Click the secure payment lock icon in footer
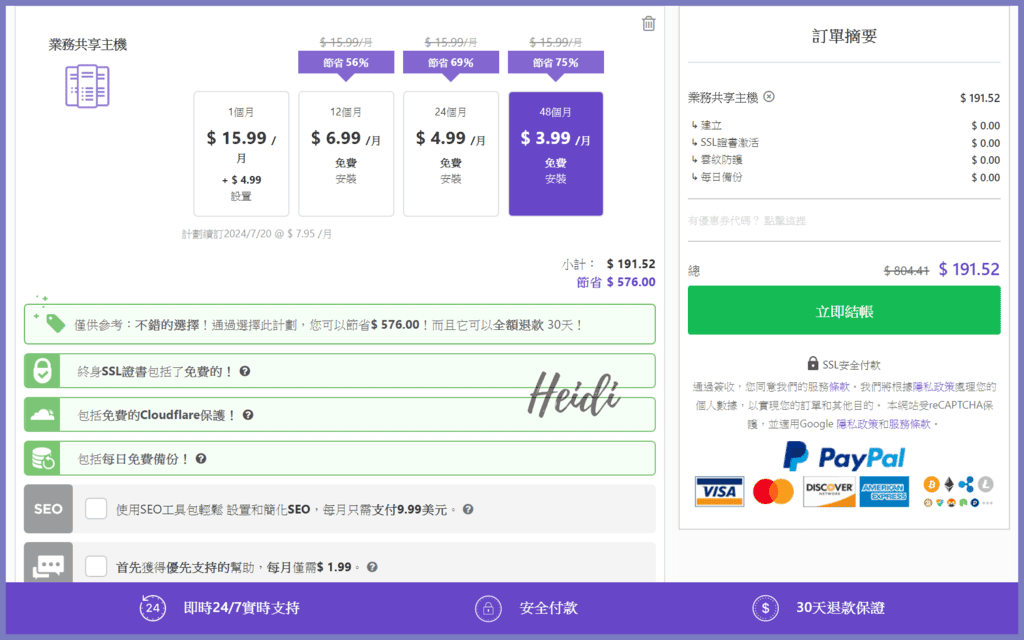Screen dimensions: 1024x640 [488, 608]
